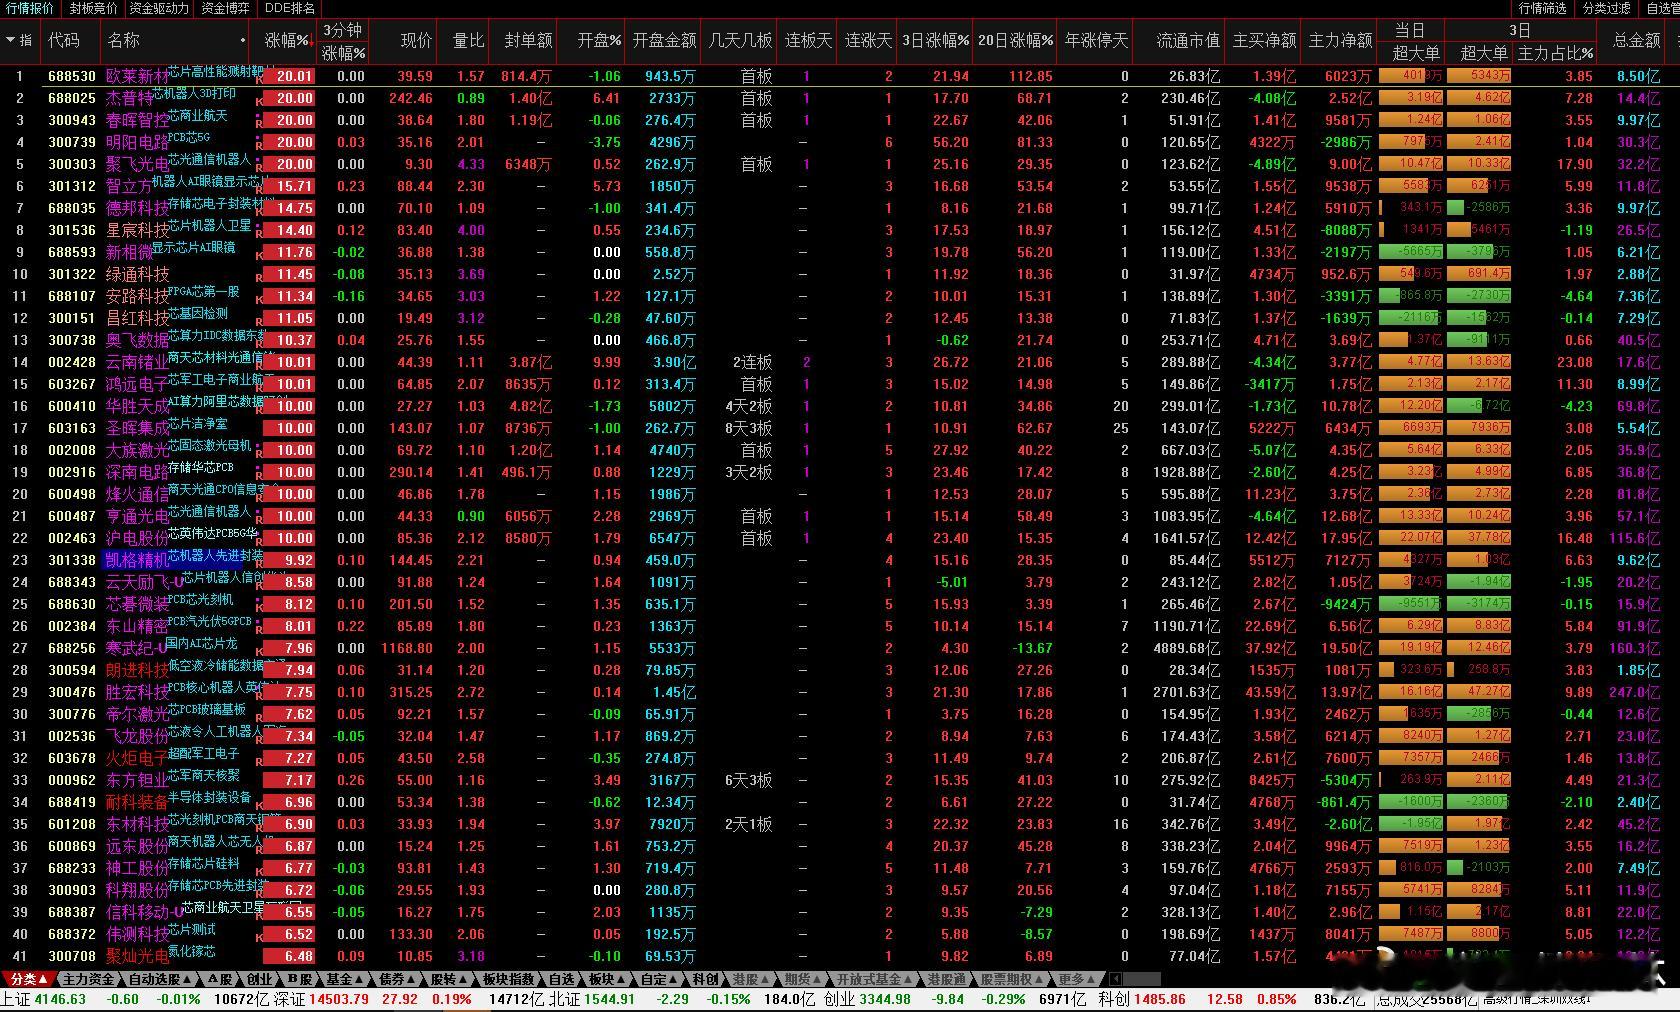The height and width of the screenshot is (1012, 1680).
Task: Click the 分类过滤 button
Action: click(1607, 8)
